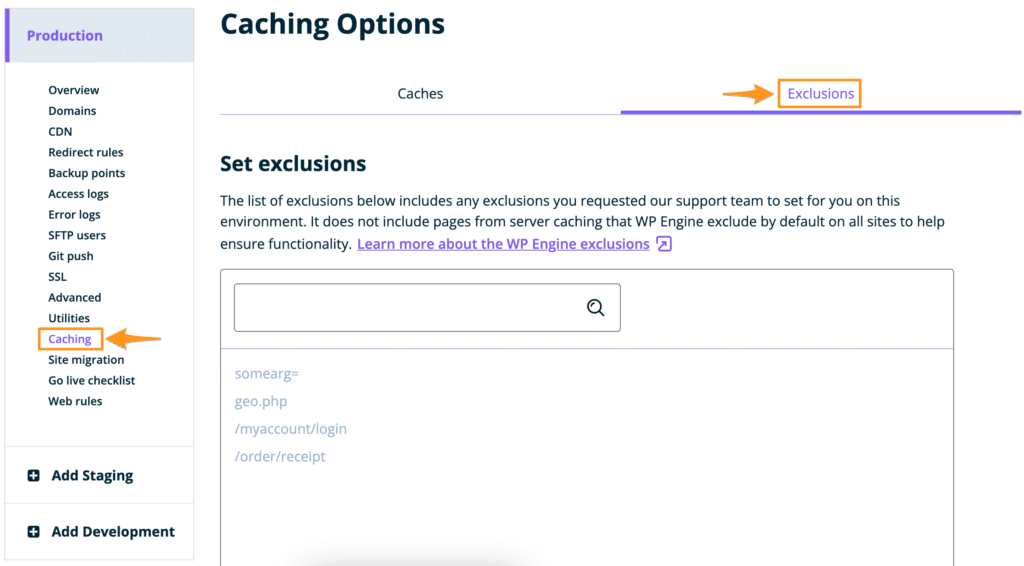Click the external link icon beside Learn more
Image resolution: width=1024 pixels, height=566 pixels.
664,244
